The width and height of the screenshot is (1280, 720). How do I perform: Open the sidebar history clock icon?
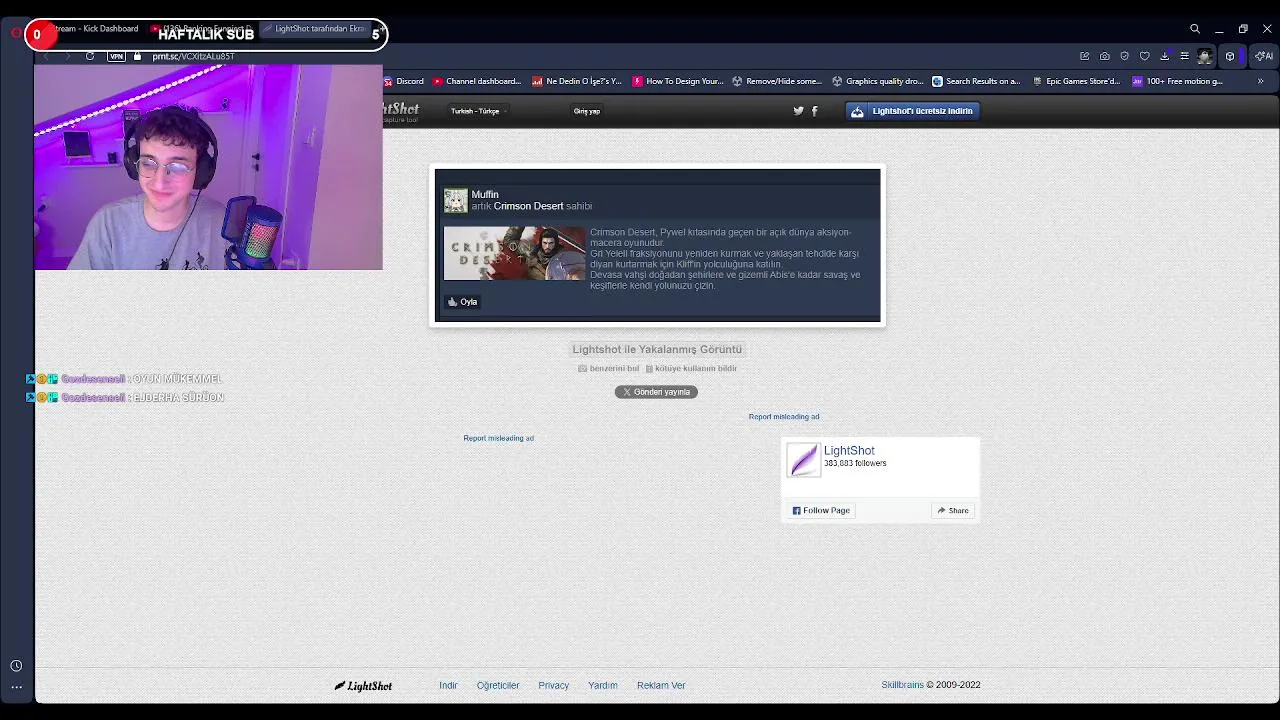coord(16,666)
